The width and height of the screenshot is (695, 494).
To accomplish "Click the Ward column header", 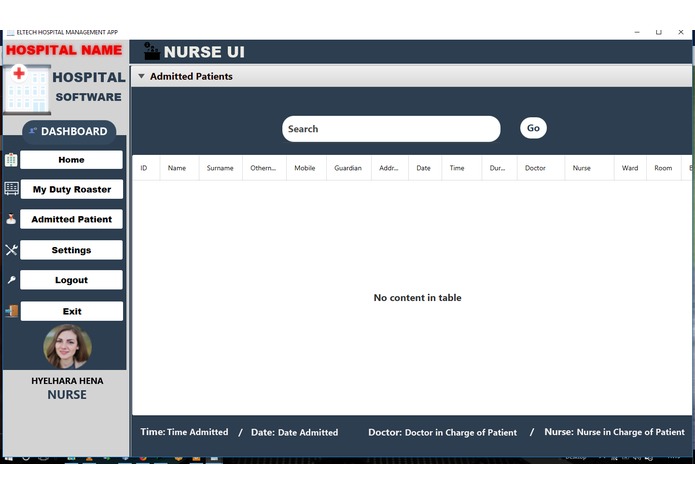I will point(630,168).
